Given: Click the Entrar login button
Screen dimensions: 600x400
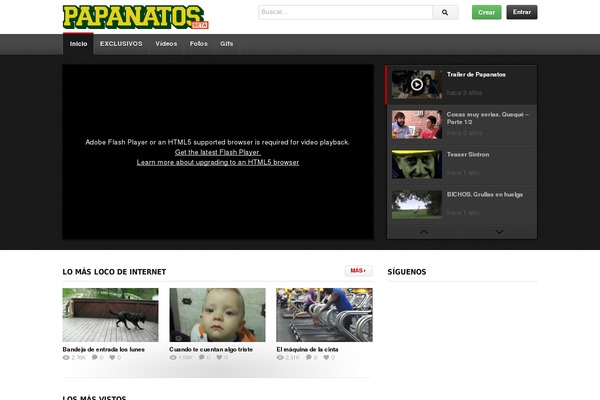Looking at the screenshot, I should (x=522, y=12).
